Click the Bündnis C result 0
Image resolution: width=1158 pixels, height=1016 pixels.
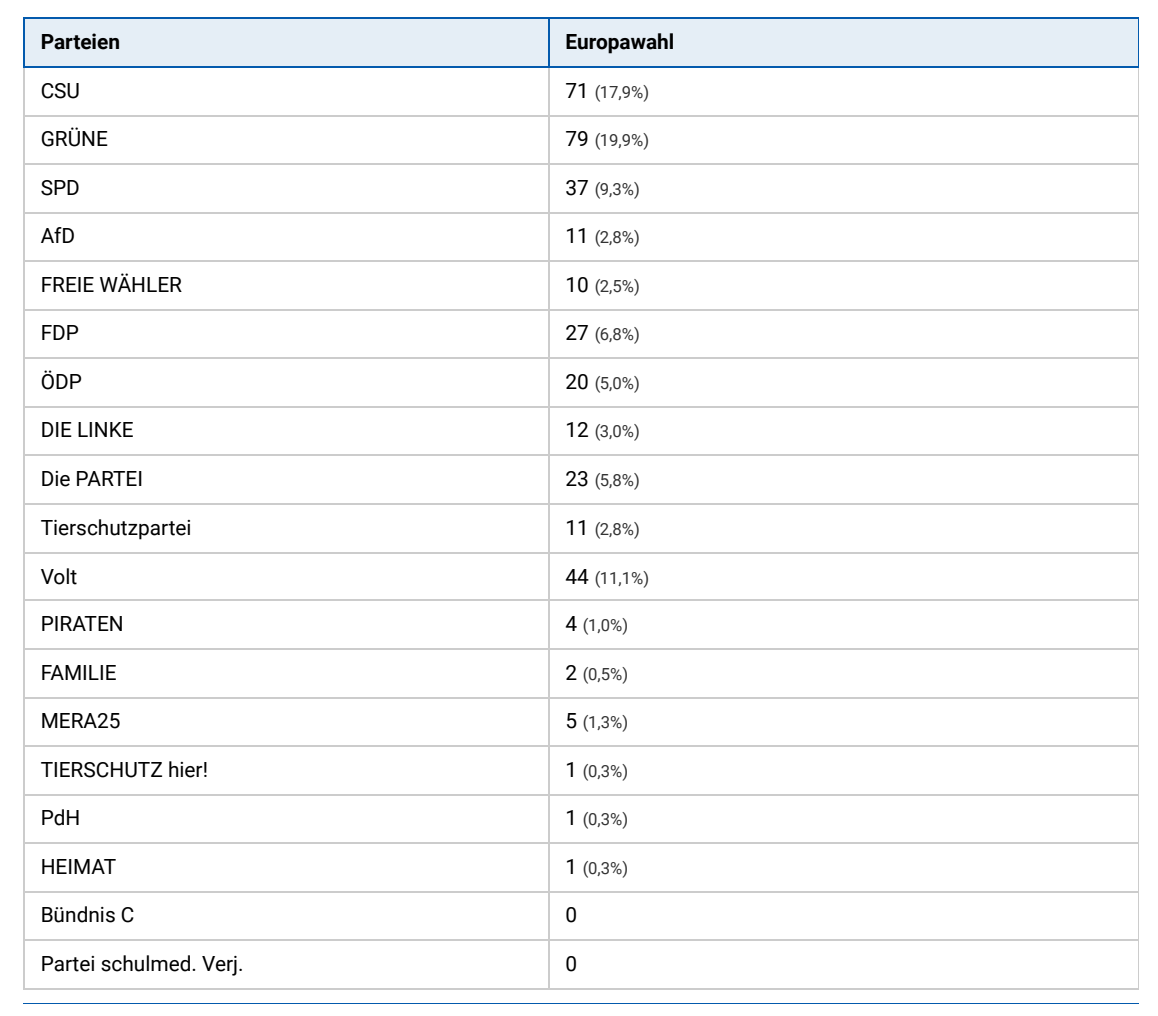click(571, 916)
